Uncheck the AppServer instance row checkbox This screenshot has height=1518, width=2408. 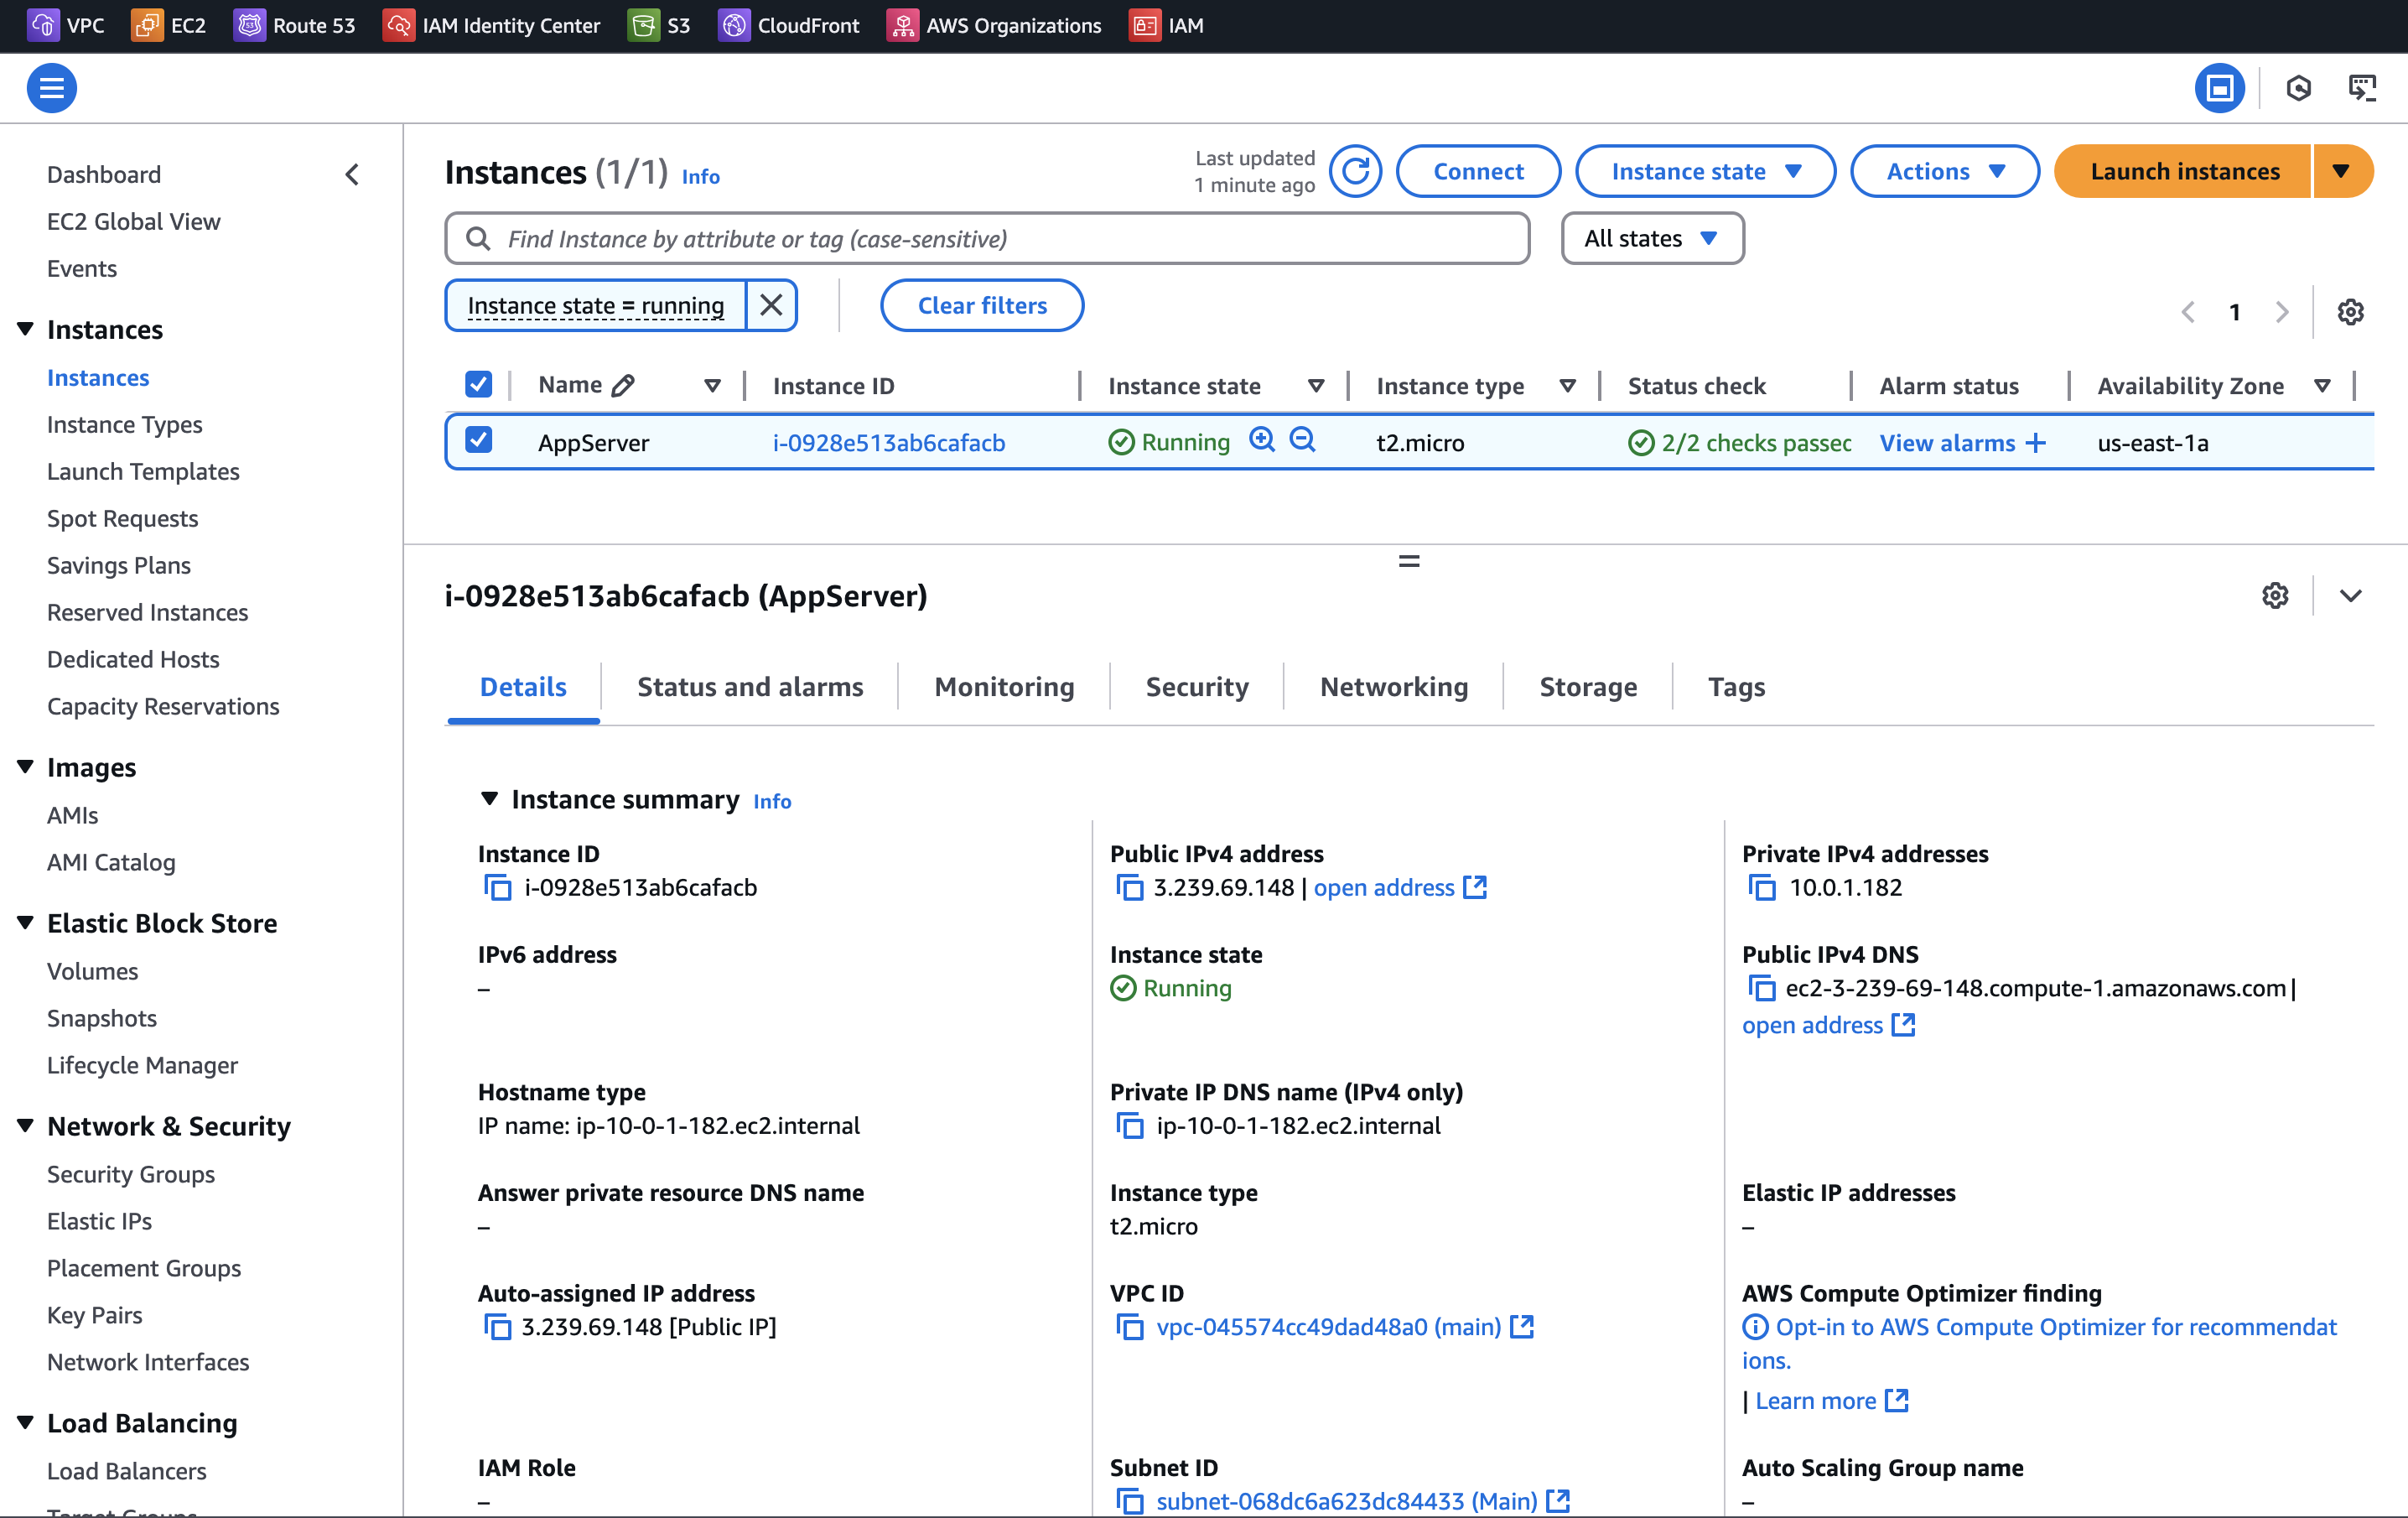click(478, 440)
